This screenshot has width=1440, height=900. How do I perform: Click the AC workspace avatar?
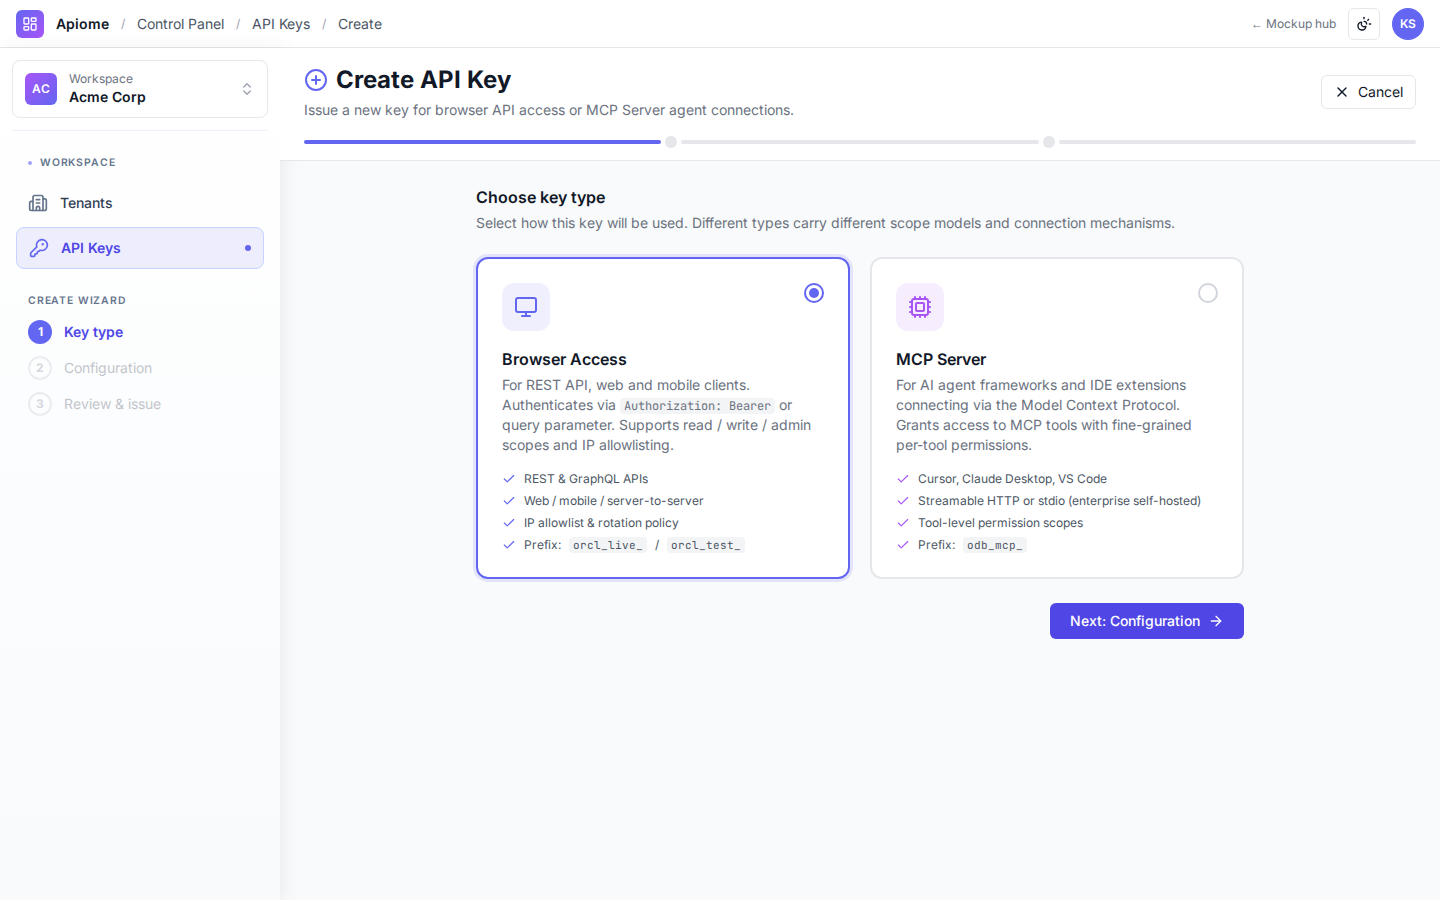[41, 89]
